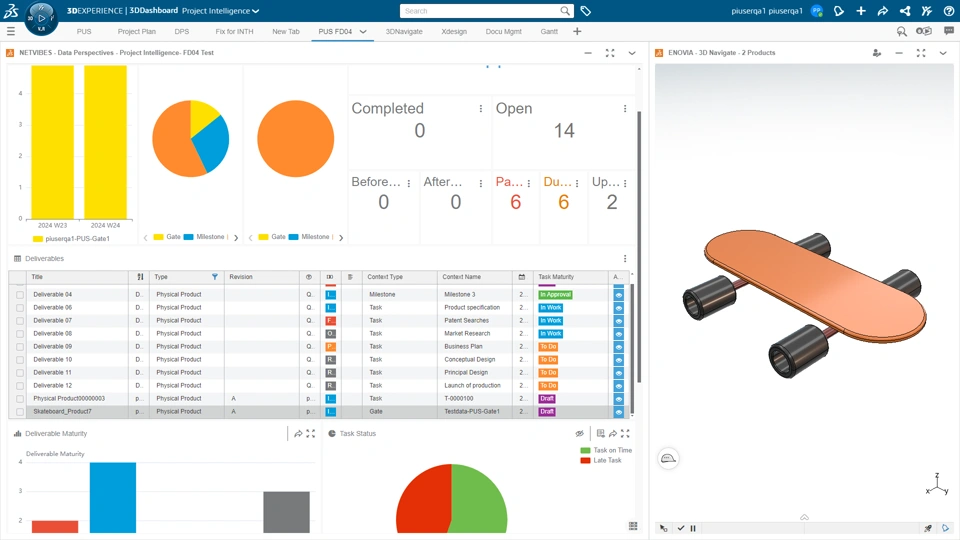The image size is (960, 540).
Task: Add a new dashboard tab with plus
Action: pos(577,31)
